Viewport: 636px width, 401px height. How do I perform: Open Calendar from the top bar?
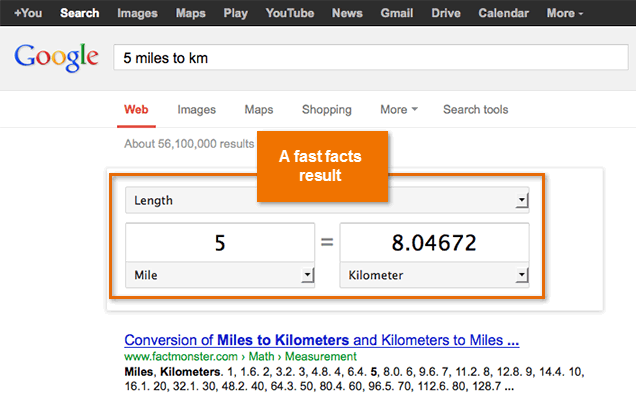(503, 13)
